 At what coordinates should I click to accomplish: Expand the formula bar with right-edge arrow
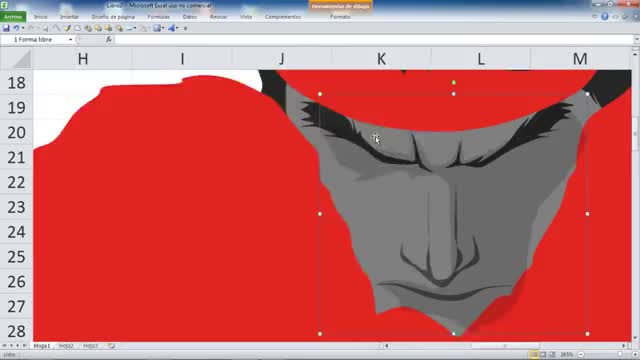pos(636,40)
